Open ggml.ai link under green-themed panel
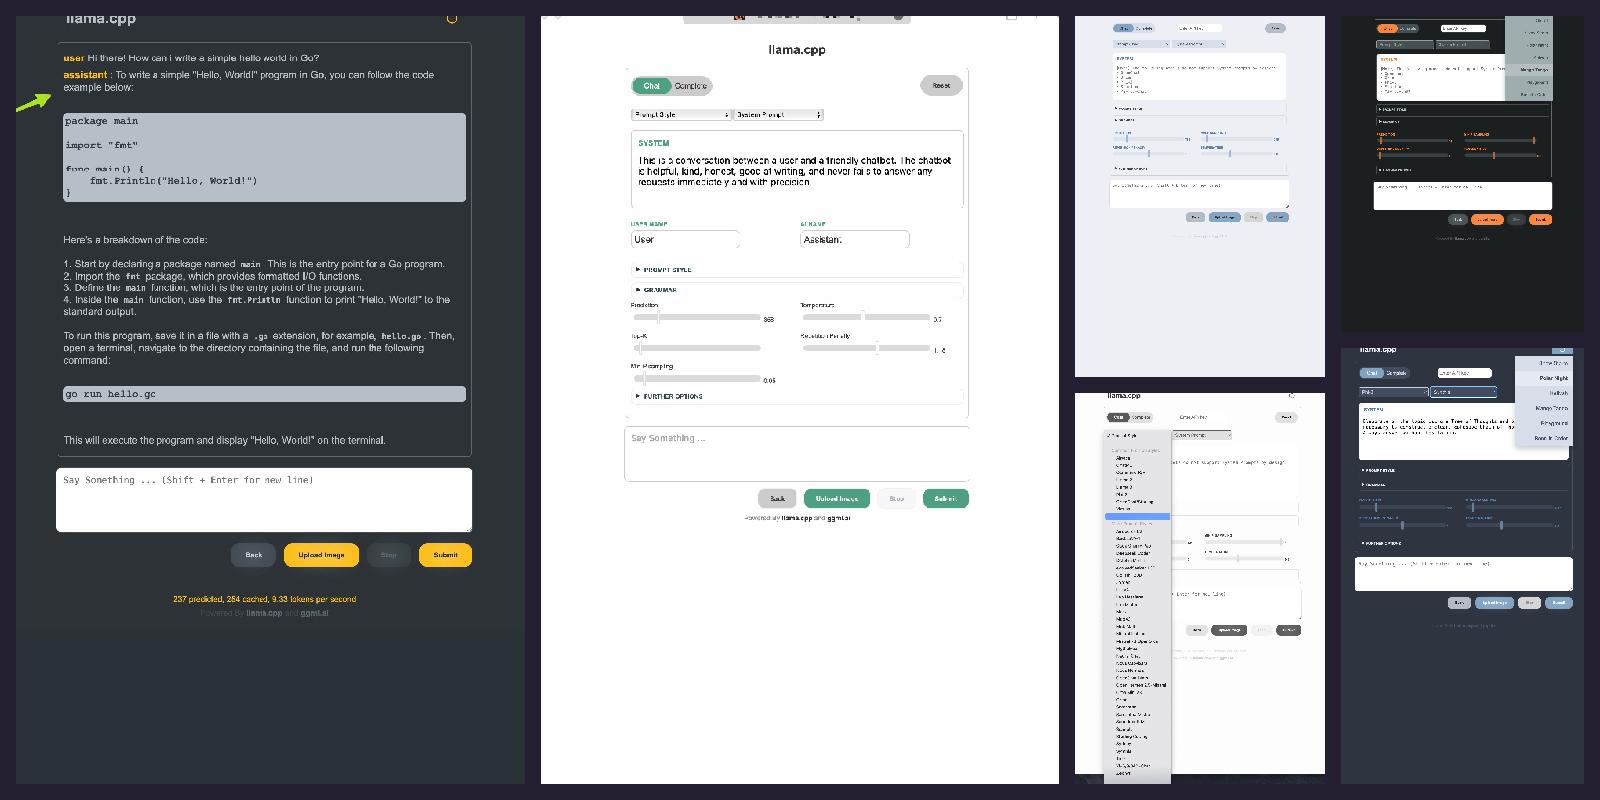Image resolution: width=1600 pixels, height=800 pixels. (x=838, y=518)
